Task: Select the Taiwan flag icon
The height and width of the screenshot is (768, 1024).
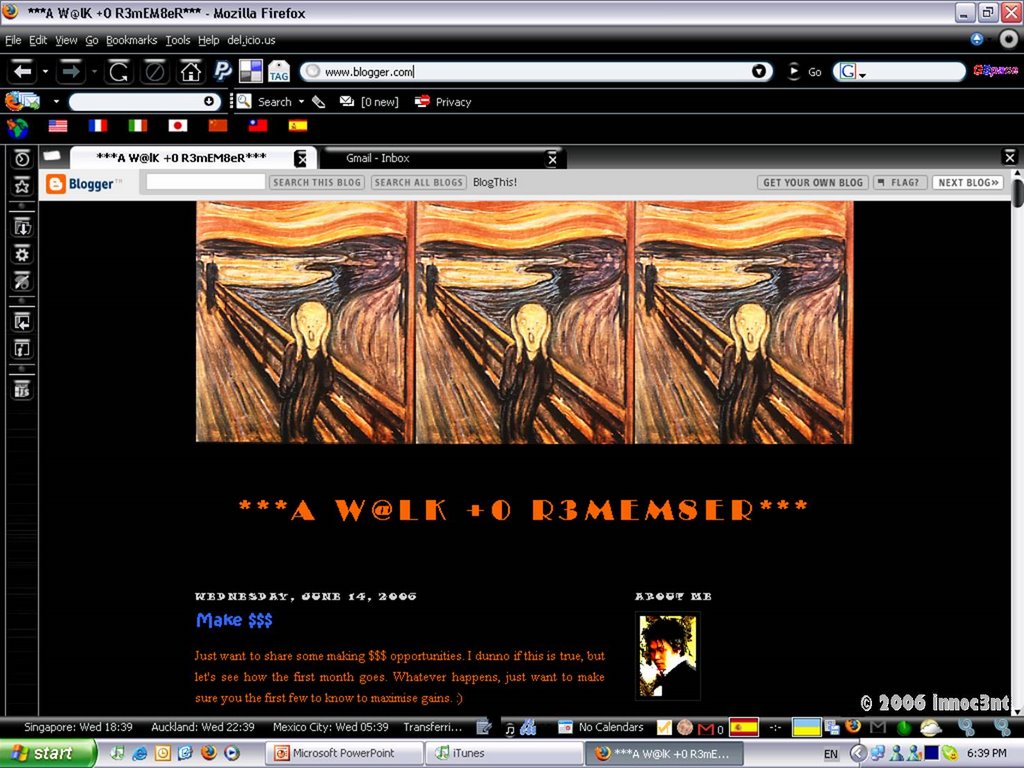Action: point(258,125)
